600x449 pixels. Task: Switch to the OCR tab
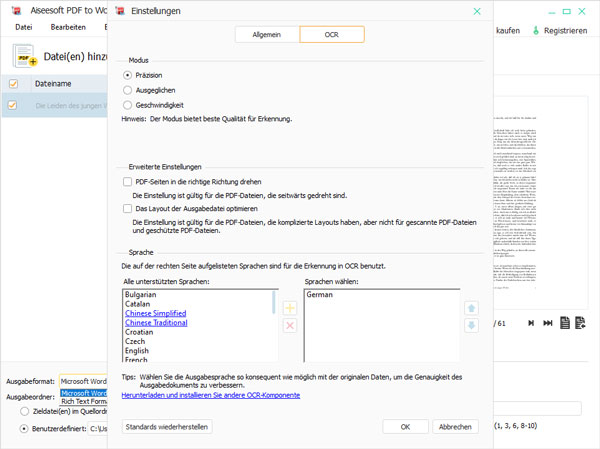pos(332,34)
